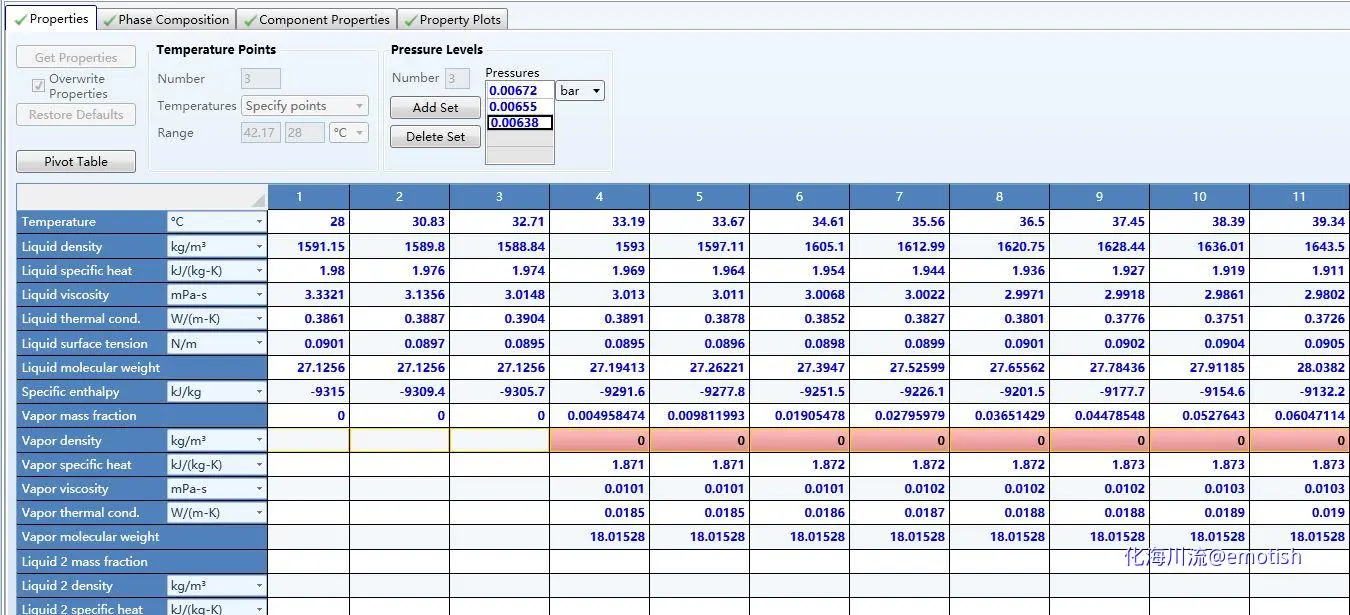Click the Temperature row header

[92, 222]
